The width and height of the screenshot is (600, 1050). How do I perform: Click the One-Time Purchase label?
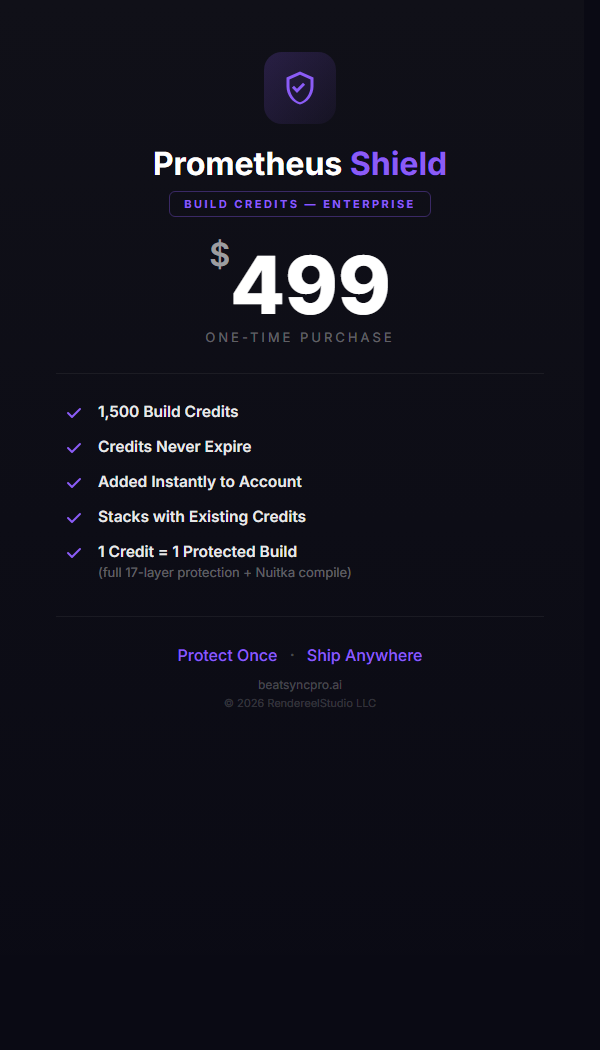299,338
